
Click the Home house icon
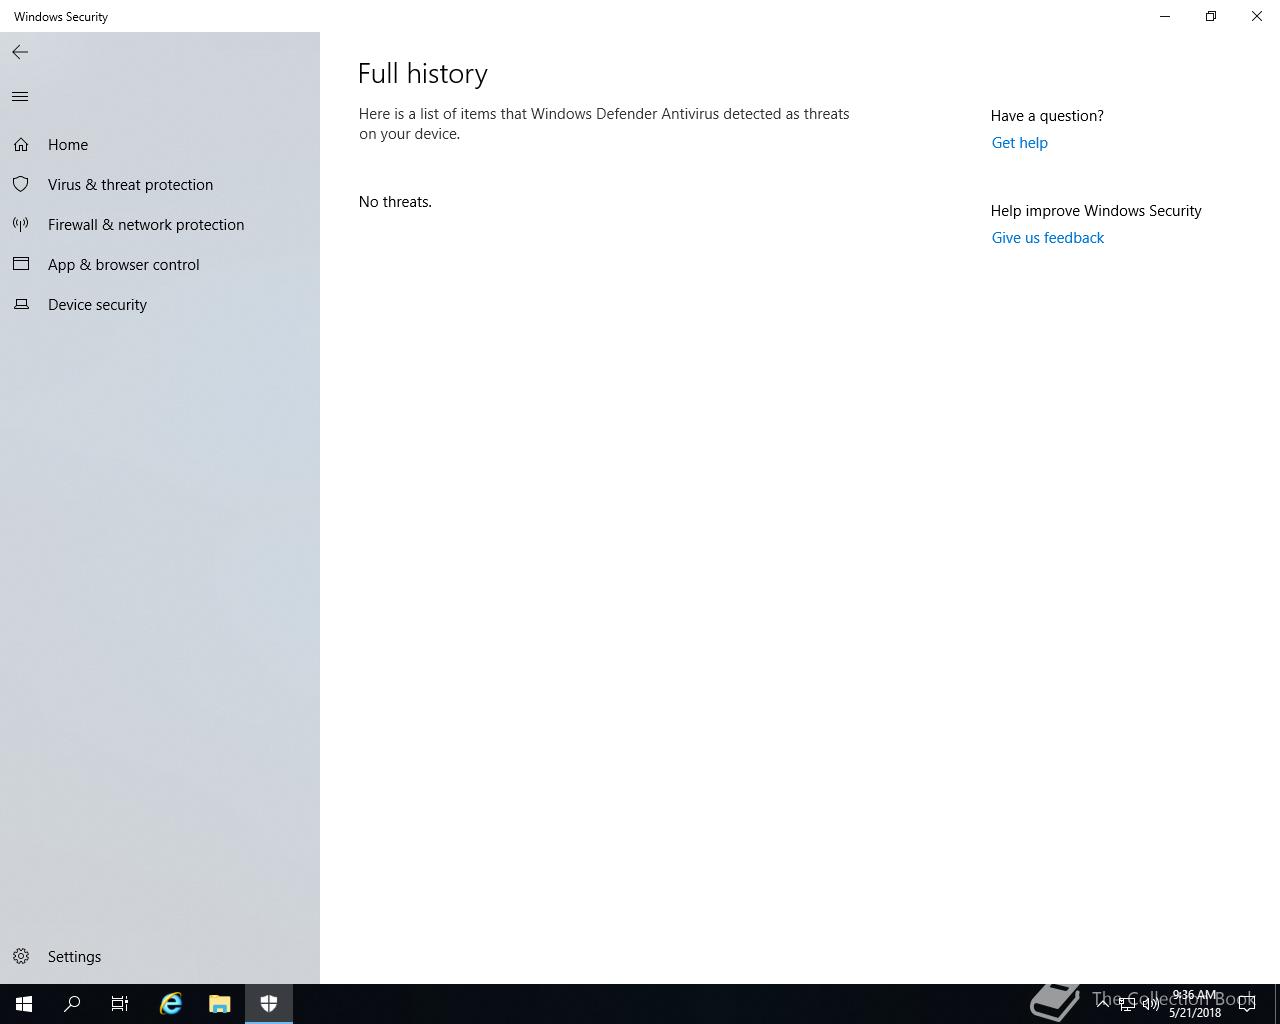pos(21,145)
